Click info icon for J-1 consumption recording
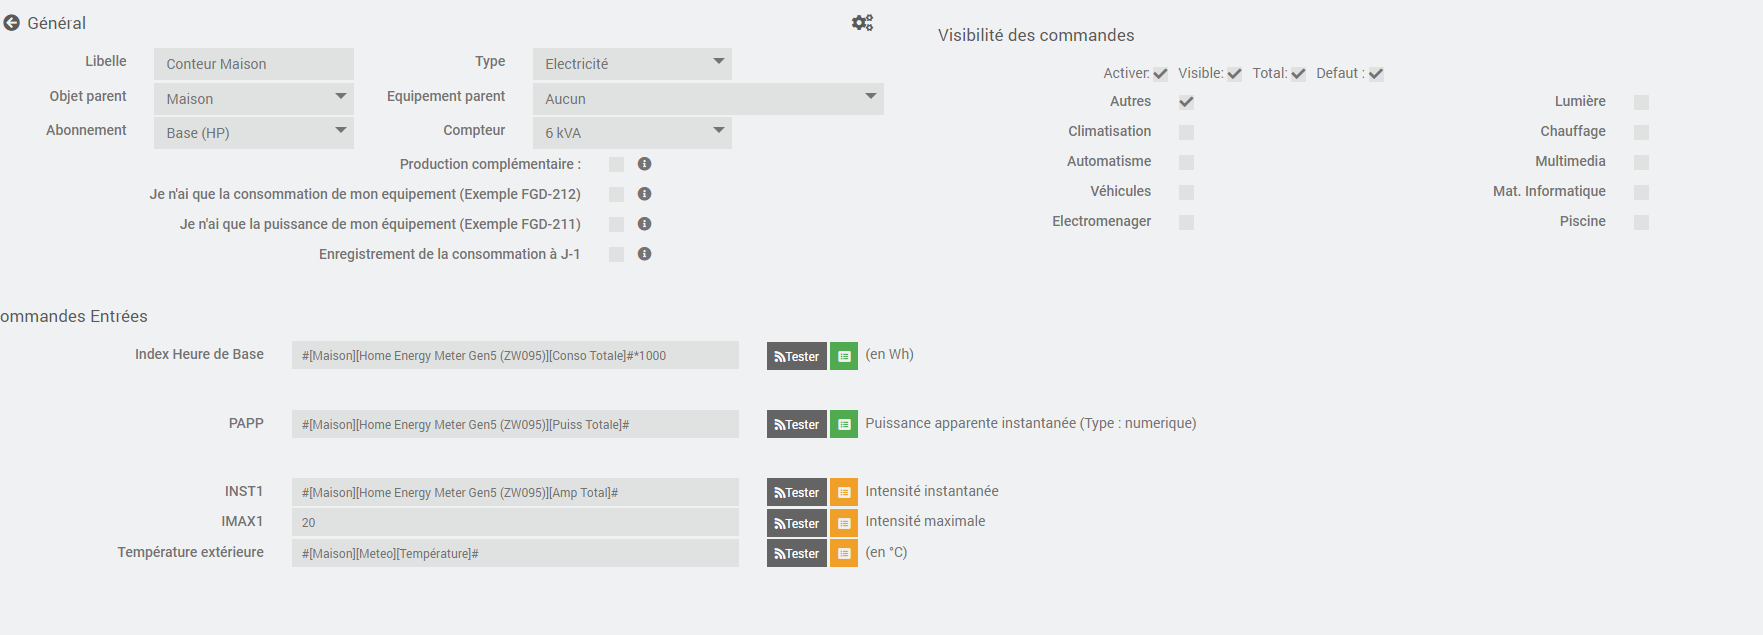Viewport: 1763px width, 635px height. coord(645,254)
